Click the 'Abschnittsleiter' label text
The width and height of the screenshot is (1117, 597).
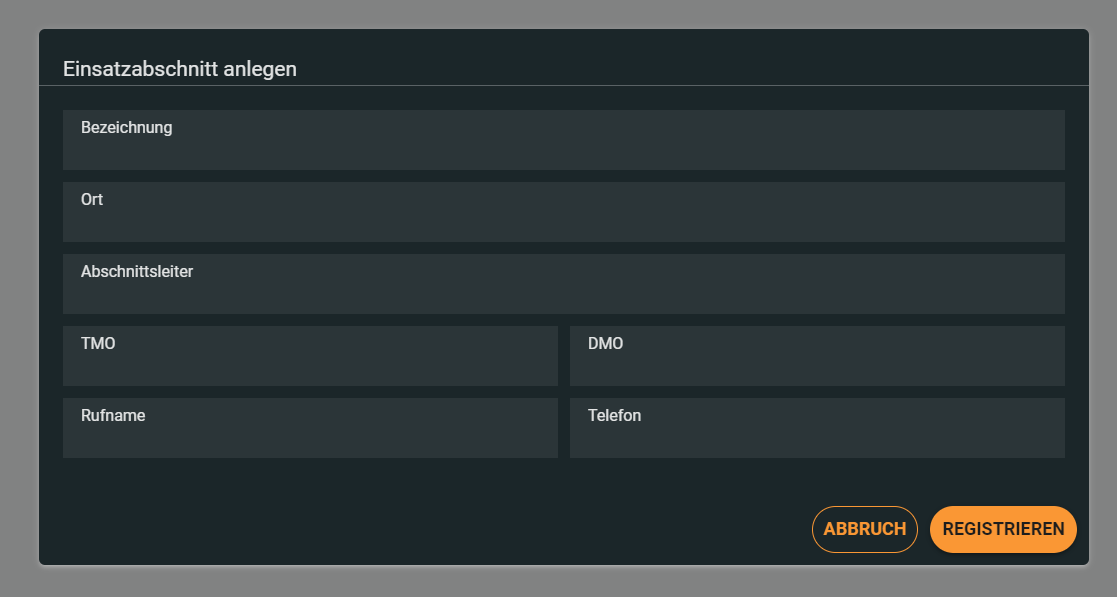tap(137, 272)
